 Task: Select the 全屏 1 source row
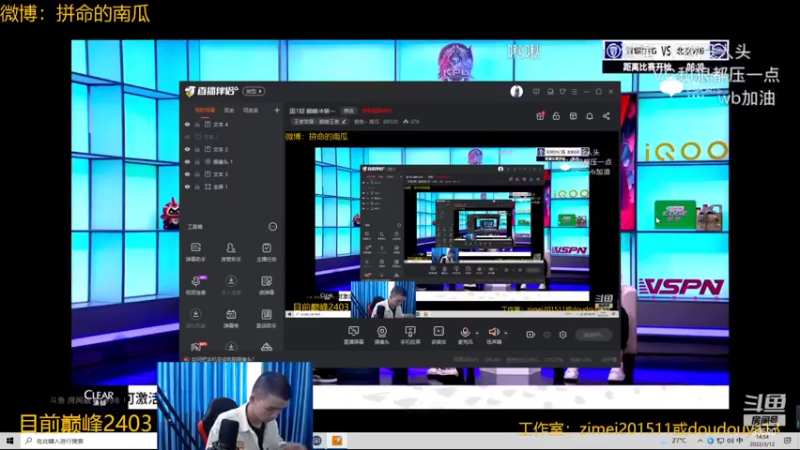click(x=232, y=187)
